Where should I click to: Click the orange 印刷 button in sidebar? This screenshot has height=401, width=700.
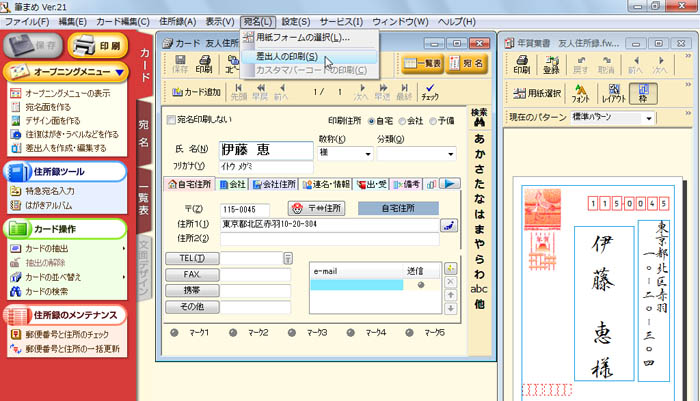click(98, 46)
